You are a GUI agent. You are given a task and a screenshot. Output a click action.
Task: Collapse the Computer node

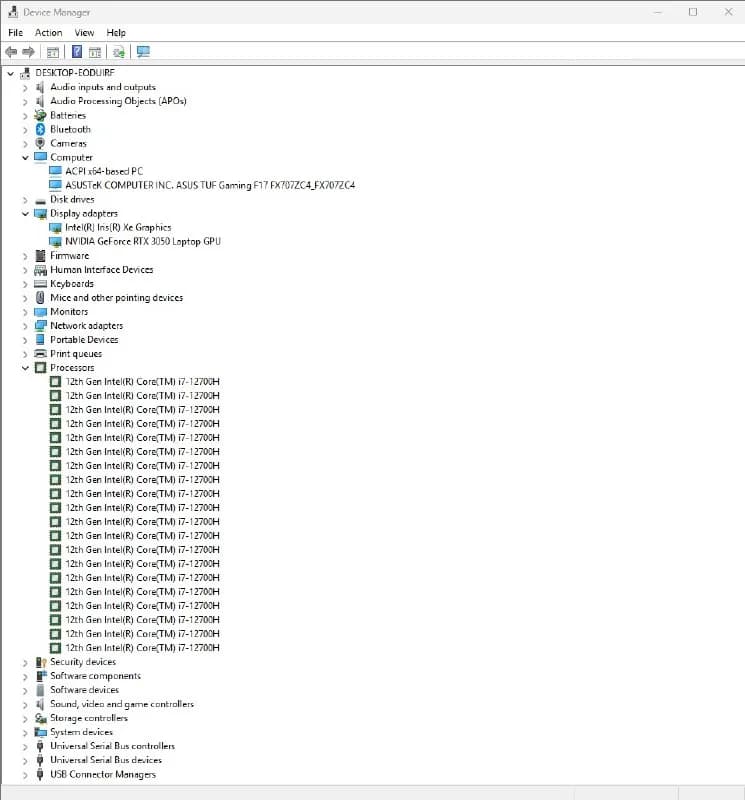click(x=25, y=158)
